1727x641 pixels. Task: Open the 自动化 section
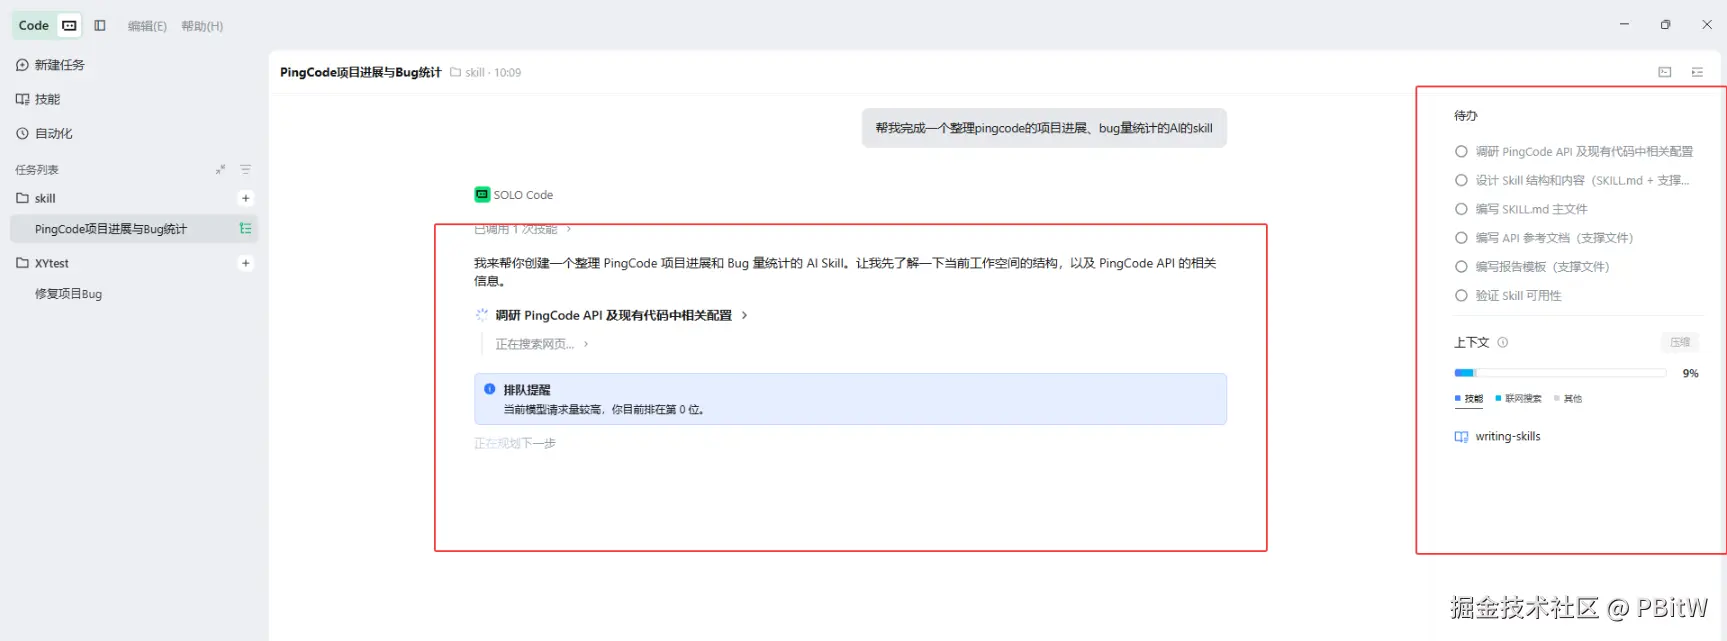(x=44, y=133)
